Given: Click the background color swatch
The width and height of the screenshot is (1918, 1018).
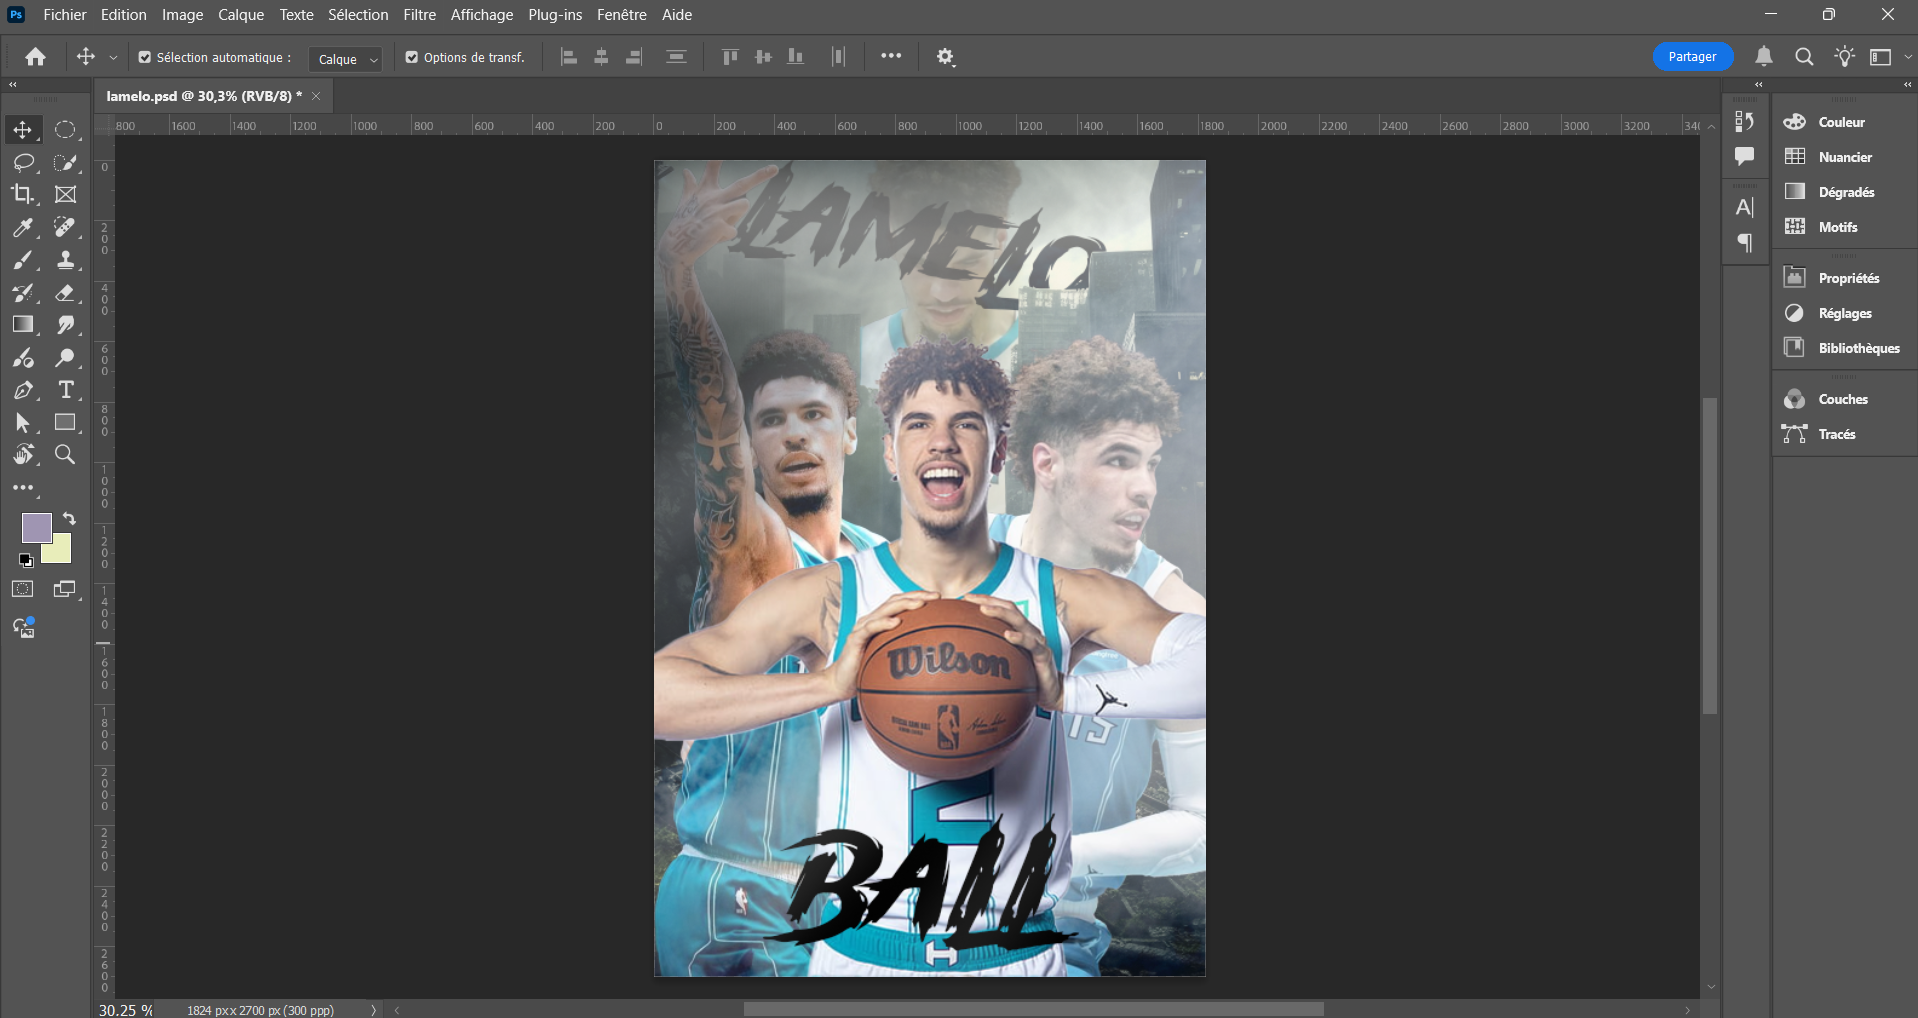Looking at the screenshot, I should click(60, 553).
